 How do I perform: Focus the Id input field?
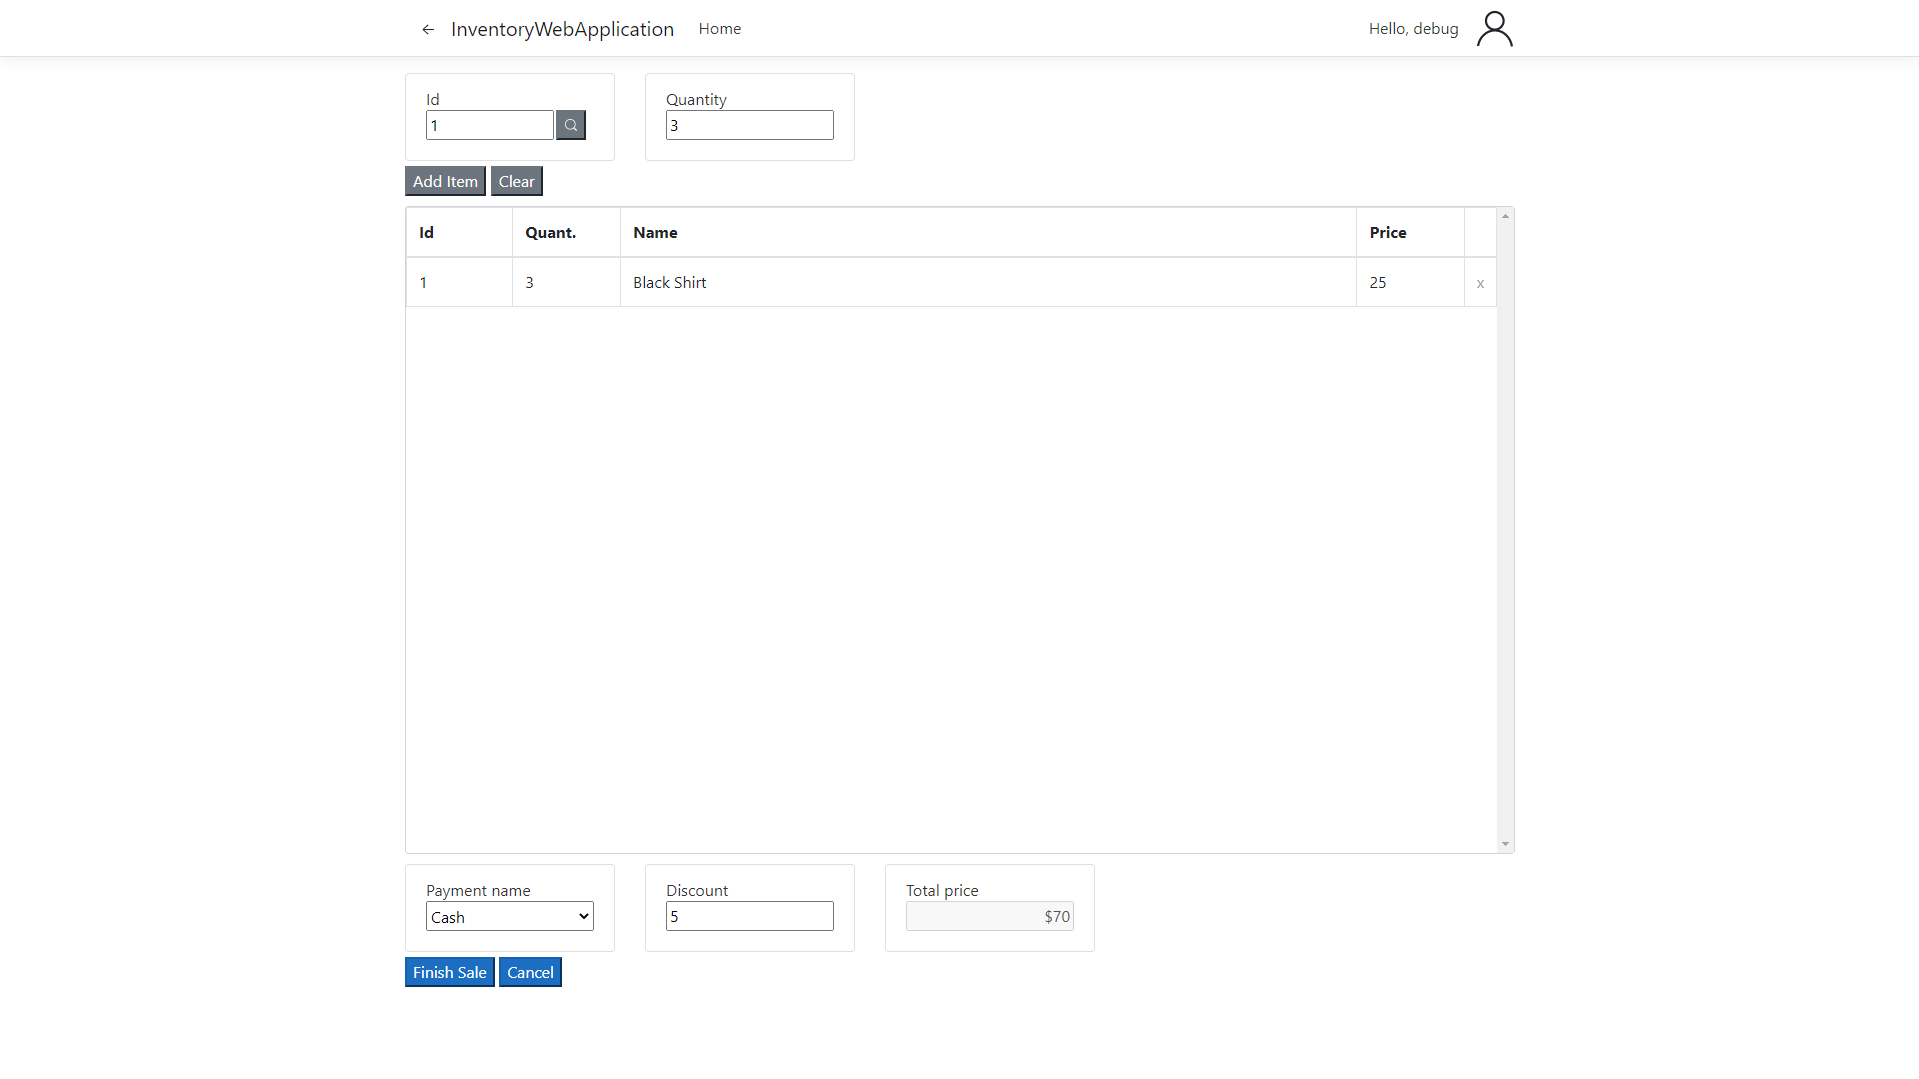point(490,125)
